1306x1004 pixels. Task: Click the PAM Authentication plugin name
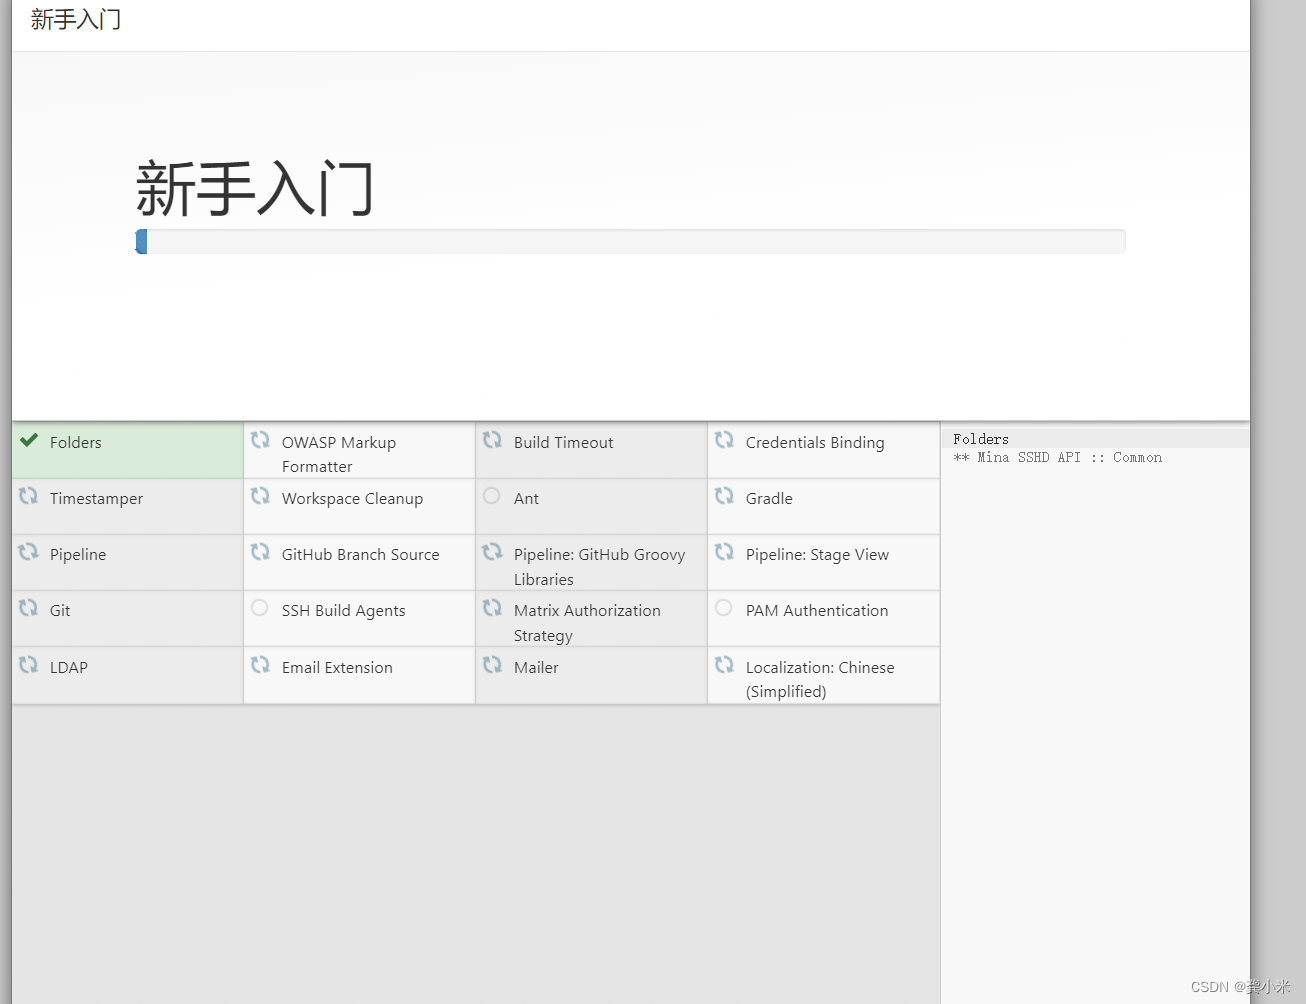tap(817, 610)
